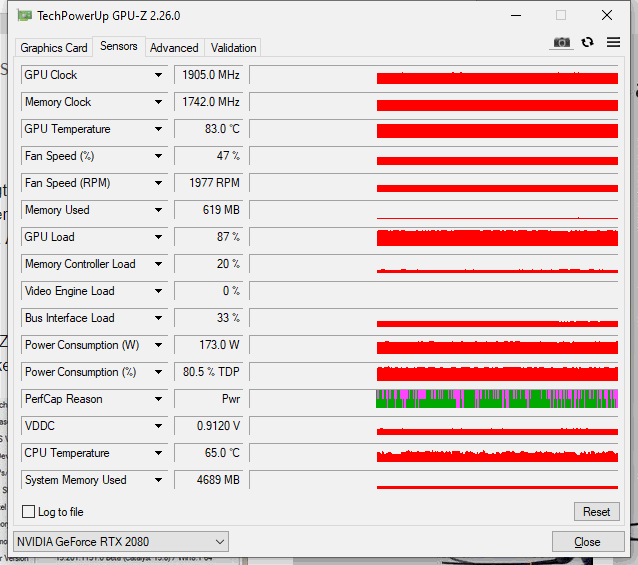
Task: Open the Fan Speed (%) sensor dropdown
Action: 158,156
